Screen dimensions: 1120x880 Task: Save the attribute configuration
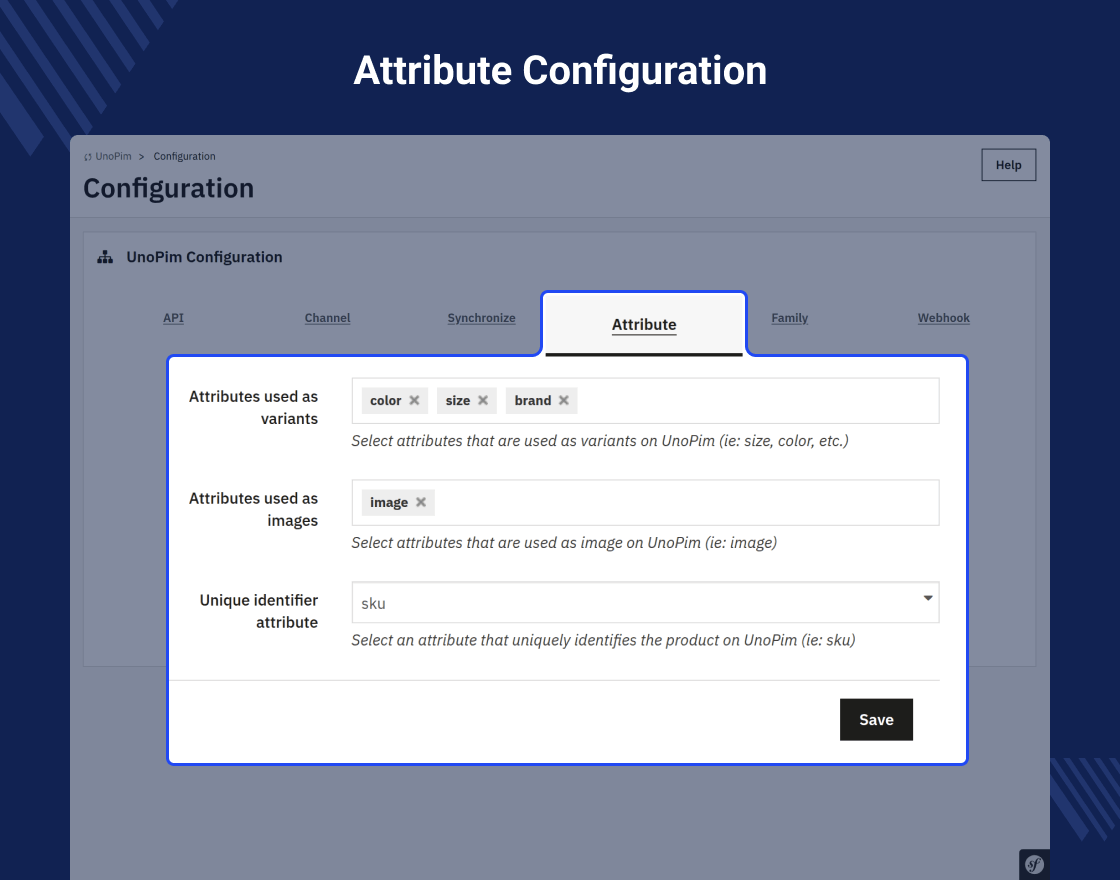(x=876, y=719)
